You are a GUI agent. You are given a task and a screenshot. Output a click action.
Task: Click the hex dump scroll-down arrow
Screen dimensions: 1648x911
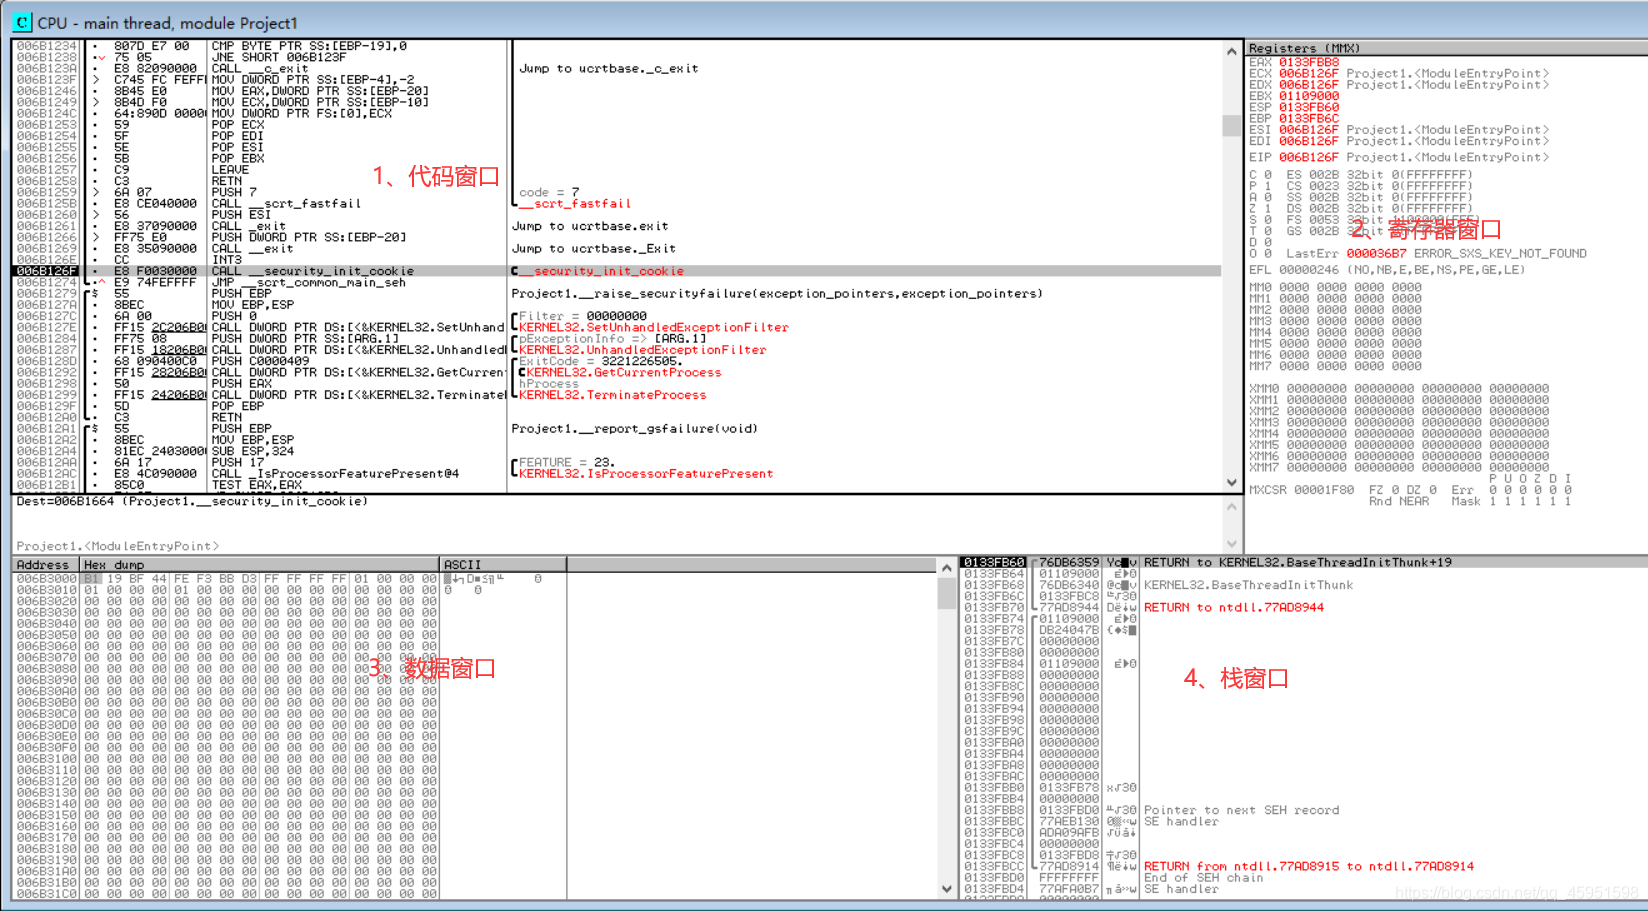click(946, 889)
